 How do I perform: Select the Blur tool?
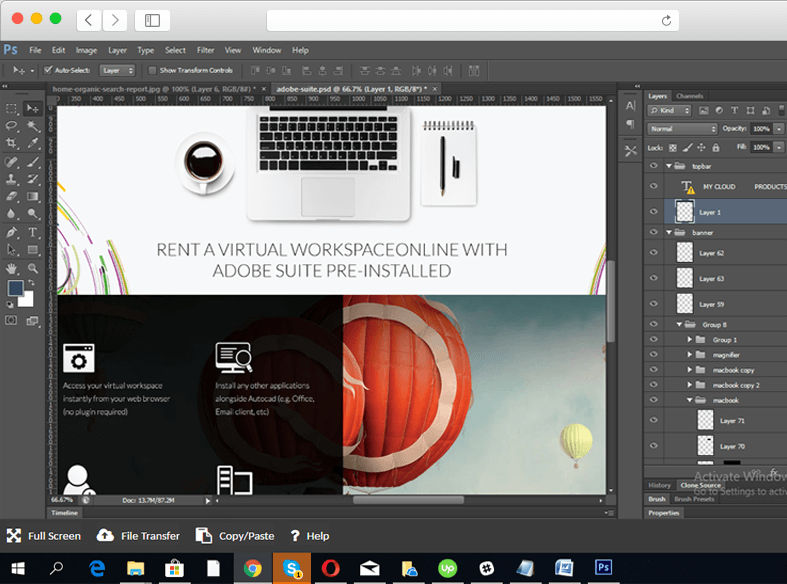point(11,214)
